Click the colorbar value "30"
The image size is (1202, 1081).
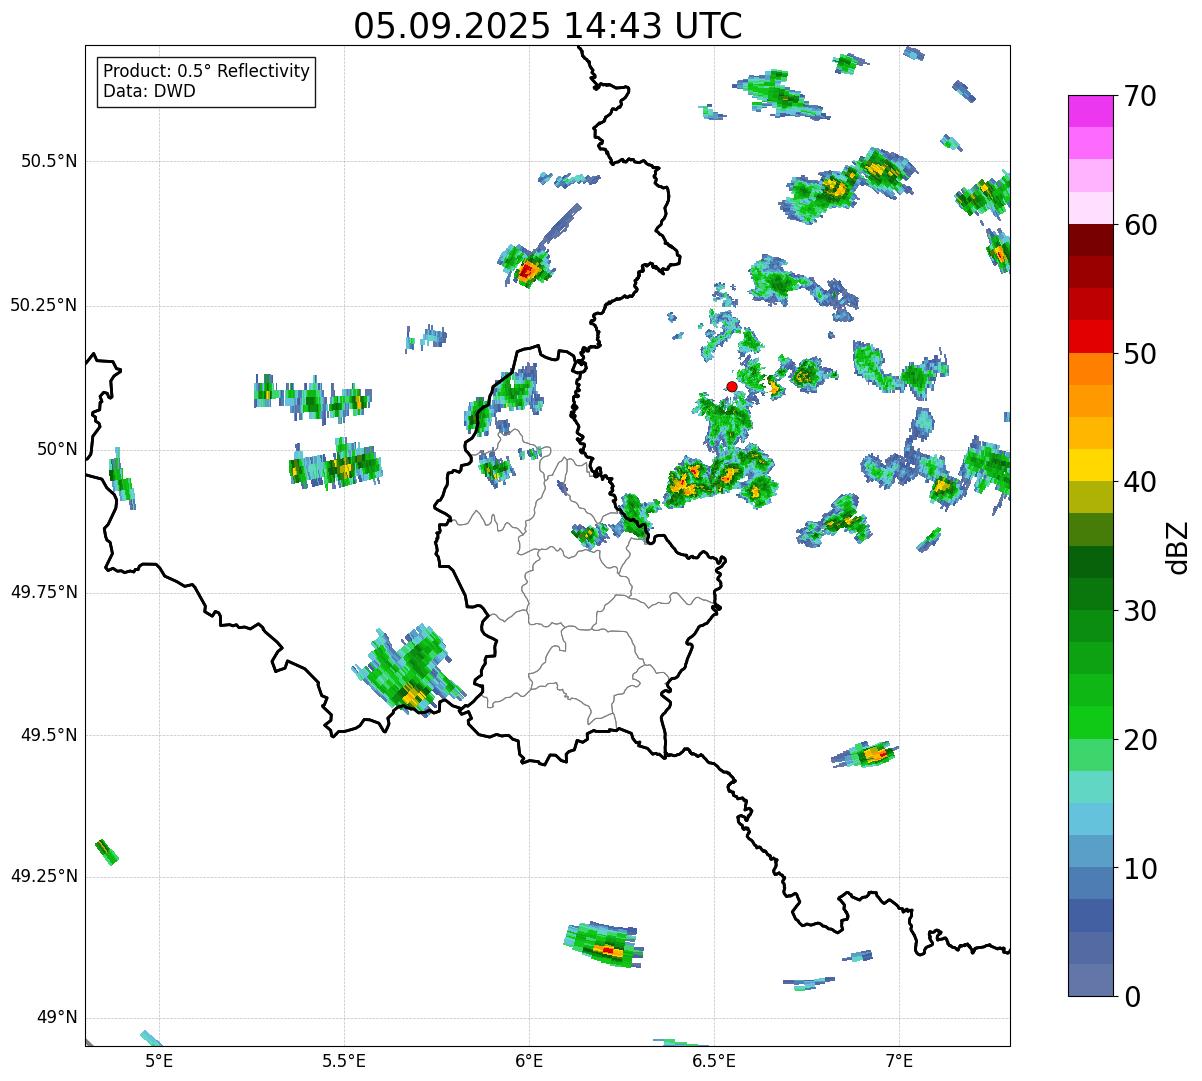pyautogui.click(x=1140, y=611)
